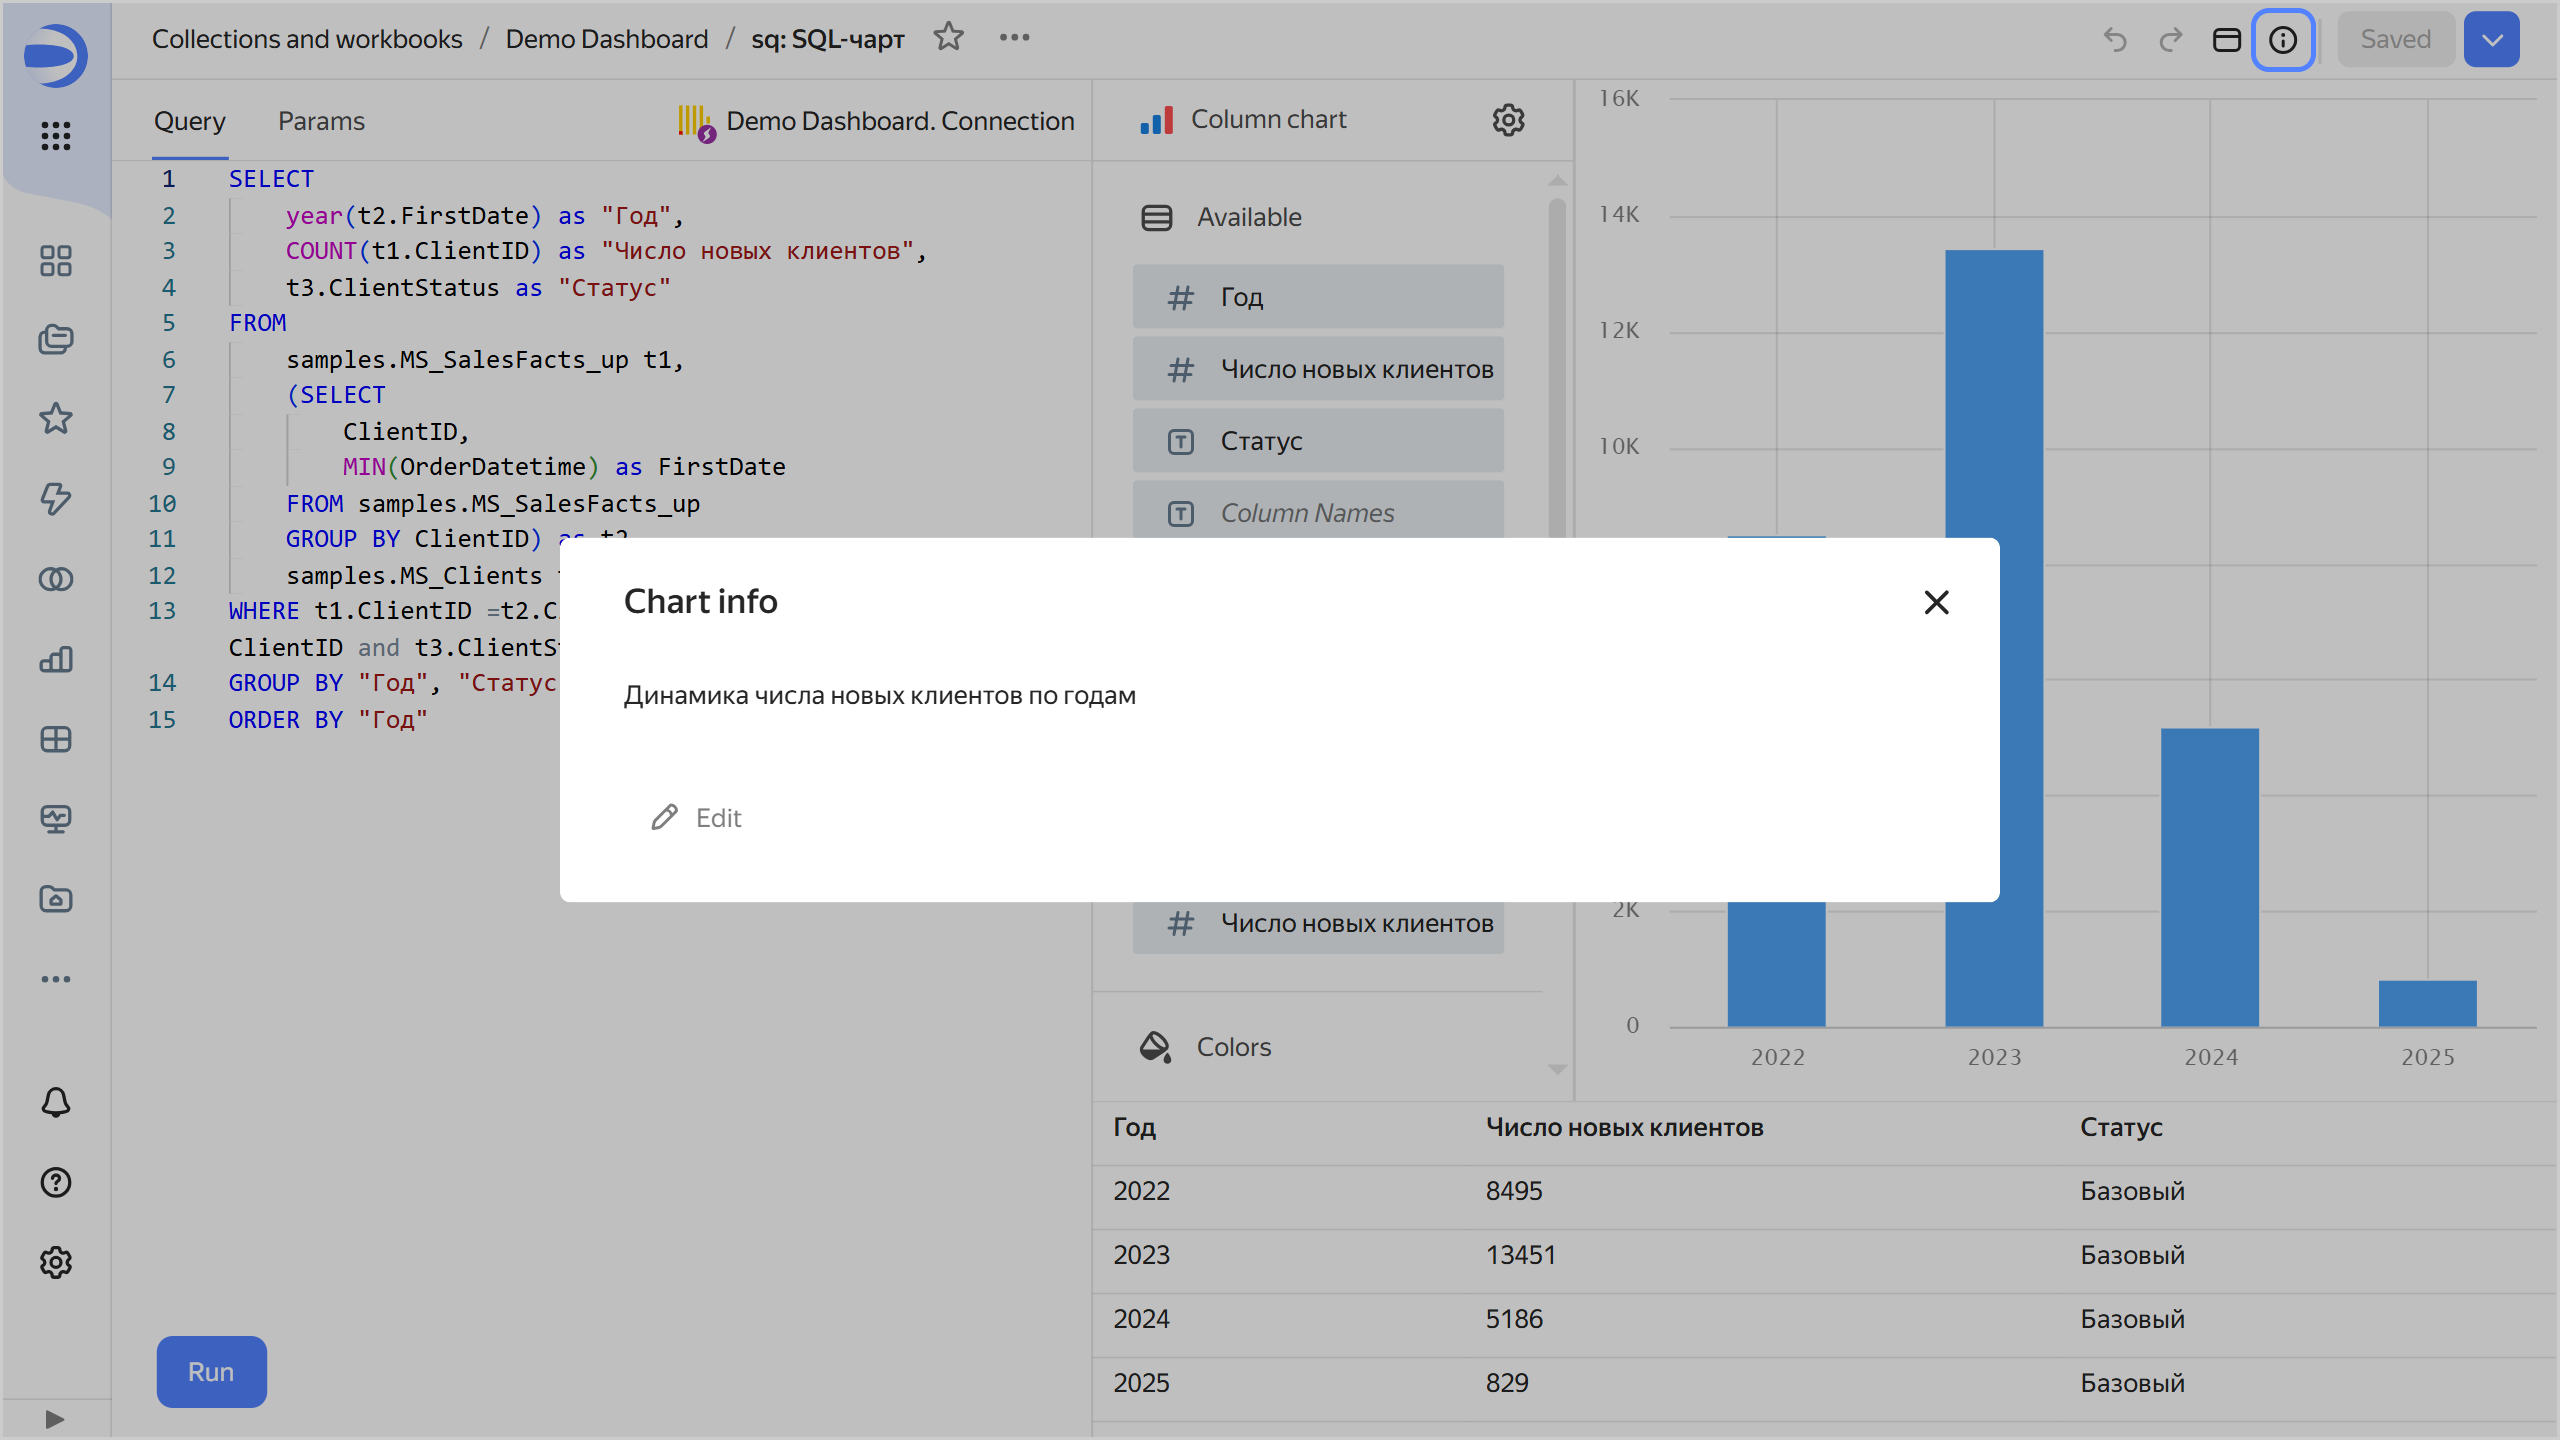Open the help question mark icon

(x=56, y=1182)
